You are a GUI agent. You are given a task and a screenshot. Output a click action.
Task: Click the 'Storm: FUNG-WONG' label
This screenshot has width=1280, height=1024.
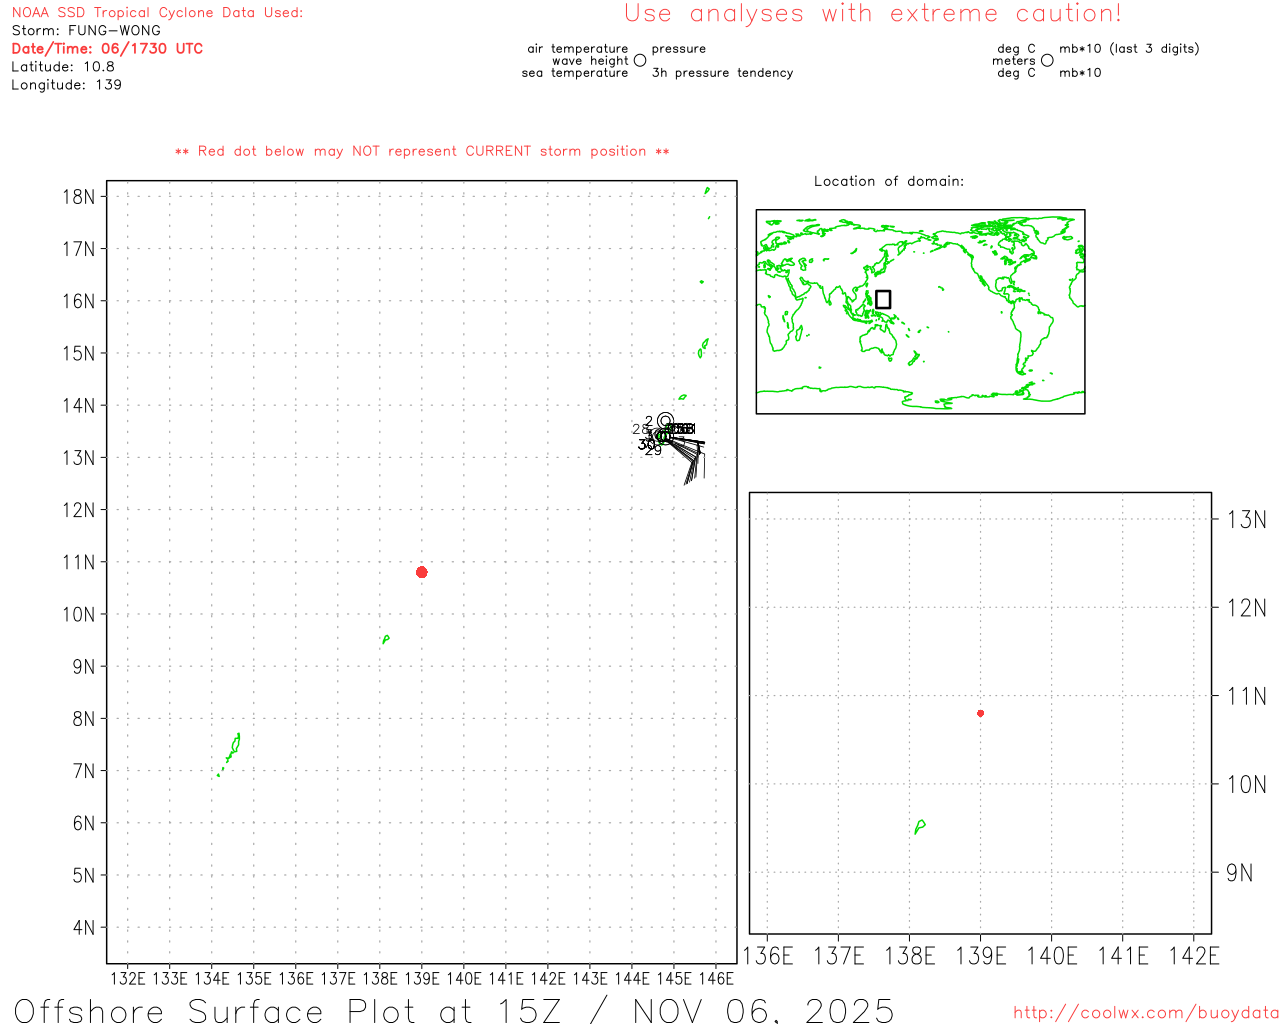coord(86,31)
